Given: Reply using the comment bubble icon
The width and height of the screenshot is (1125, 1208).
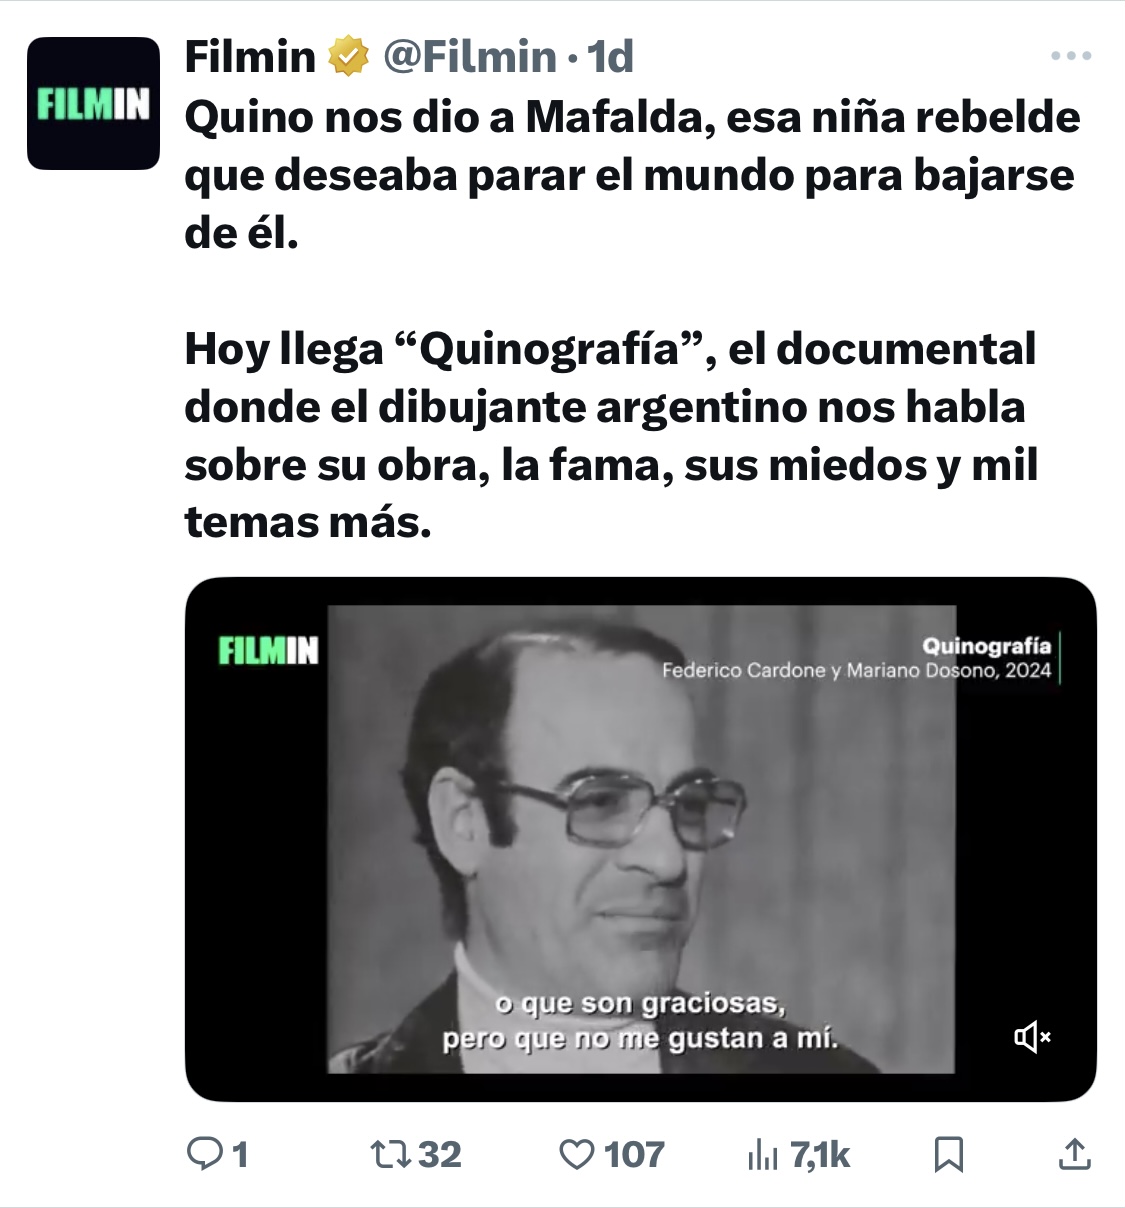Looking at the screenshot, I should (x=205, y=1155).
